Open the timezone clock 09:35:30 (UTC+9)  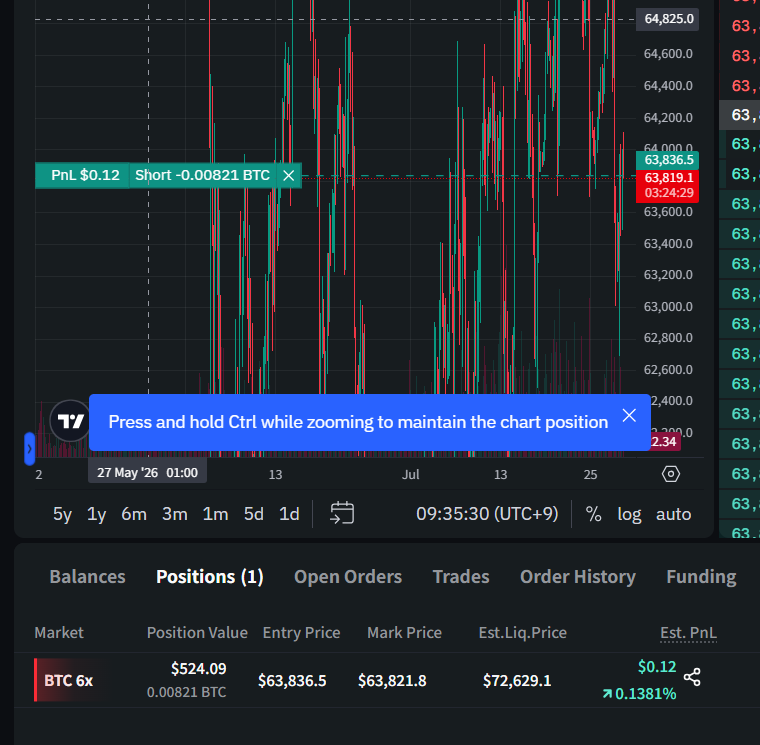tap(487, 514)
